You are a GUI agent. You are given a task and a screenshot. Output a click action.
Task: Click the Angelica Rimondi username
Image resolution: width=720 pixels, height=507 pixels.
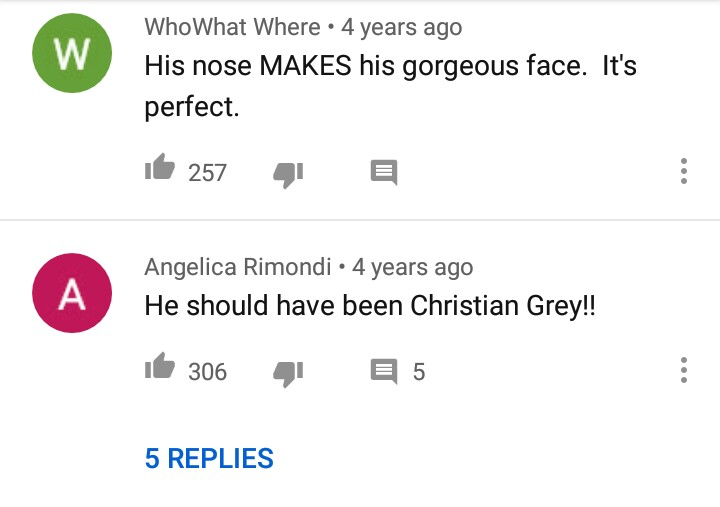(x=238, y=267)
